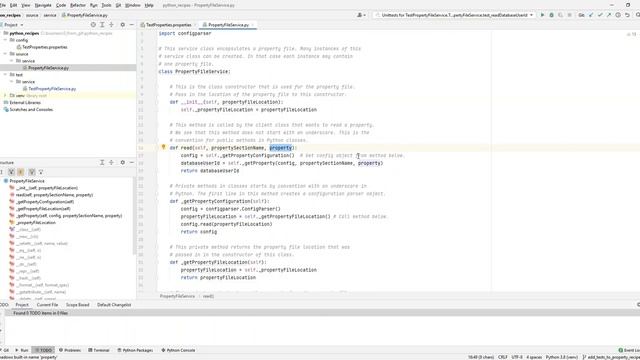Hide the Structure tool window
Screen dimensions: 640x360
pyautogui.click(x=131, y=162)
